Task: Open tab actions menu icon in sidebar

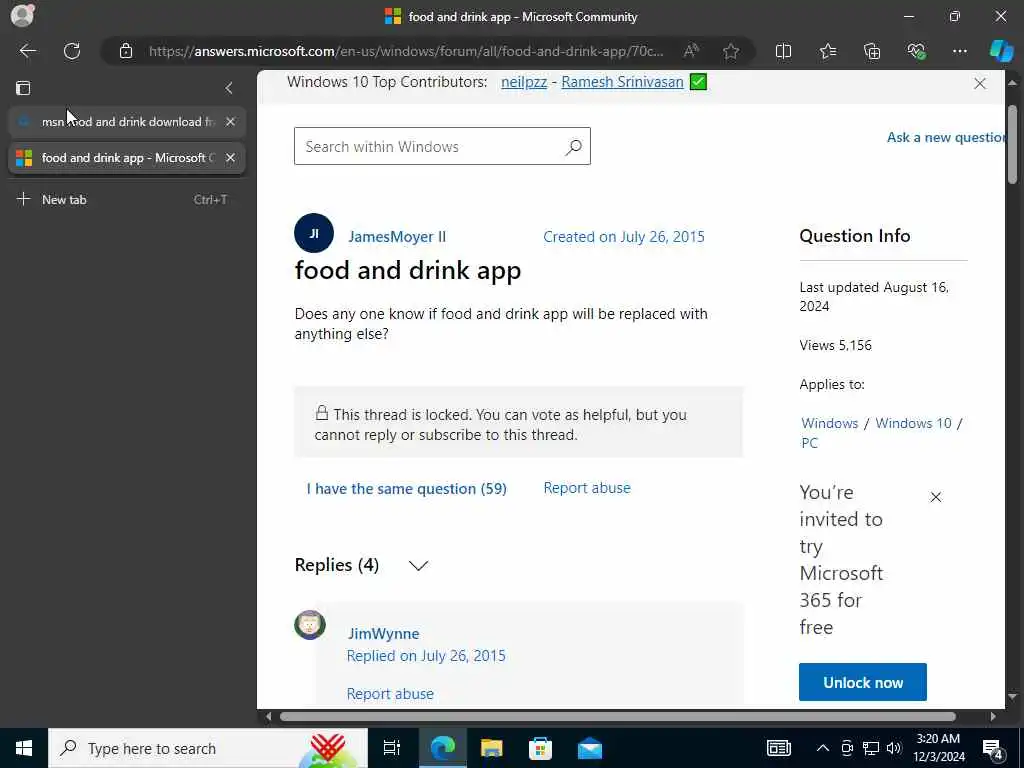Action: [23, 88]
